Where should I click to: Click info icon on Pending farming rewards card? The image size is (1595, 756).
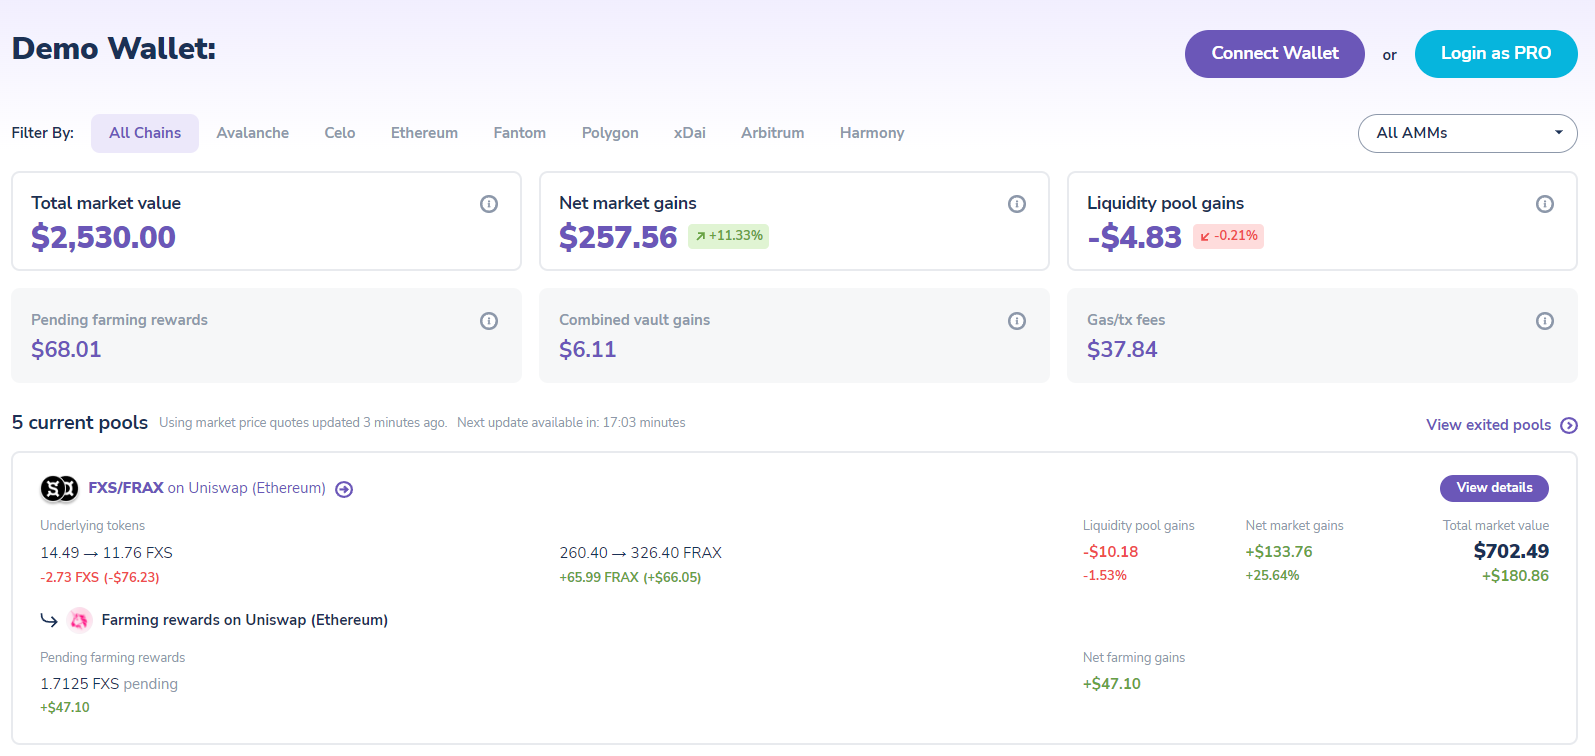[x=489, y=321]
